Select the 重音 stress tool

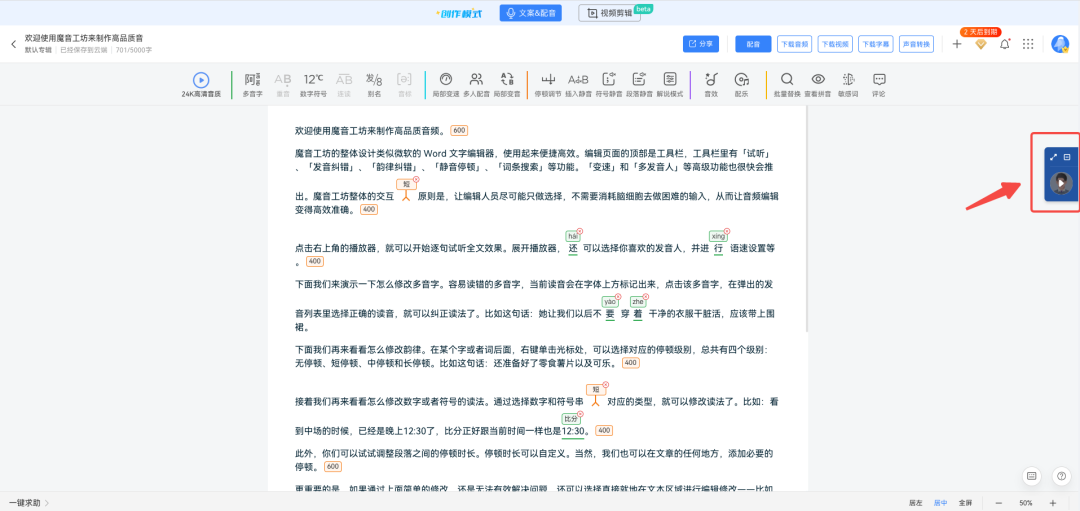(x=283, y=85)
